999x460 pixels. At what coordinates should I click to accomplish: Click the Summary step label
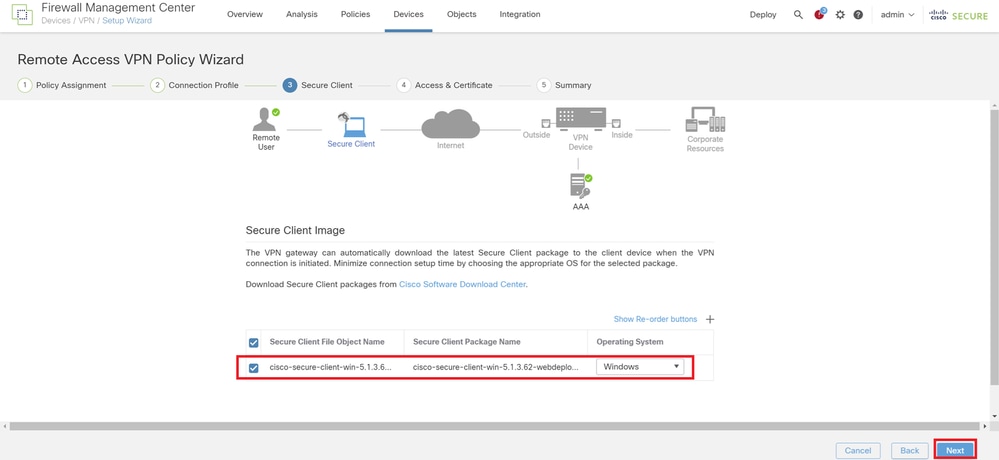point(573,85)
